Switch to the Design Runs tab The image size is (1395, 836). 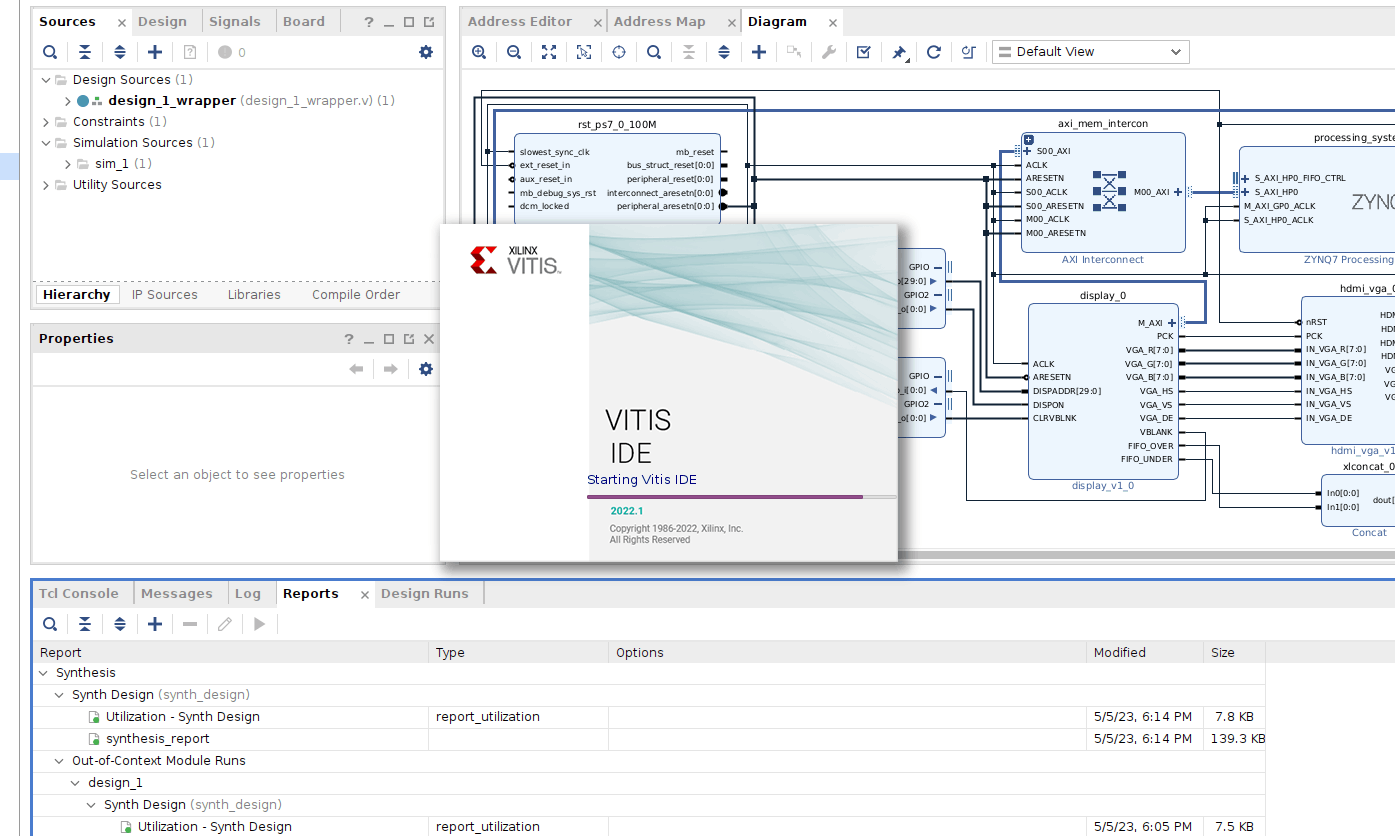click(425, 594)
